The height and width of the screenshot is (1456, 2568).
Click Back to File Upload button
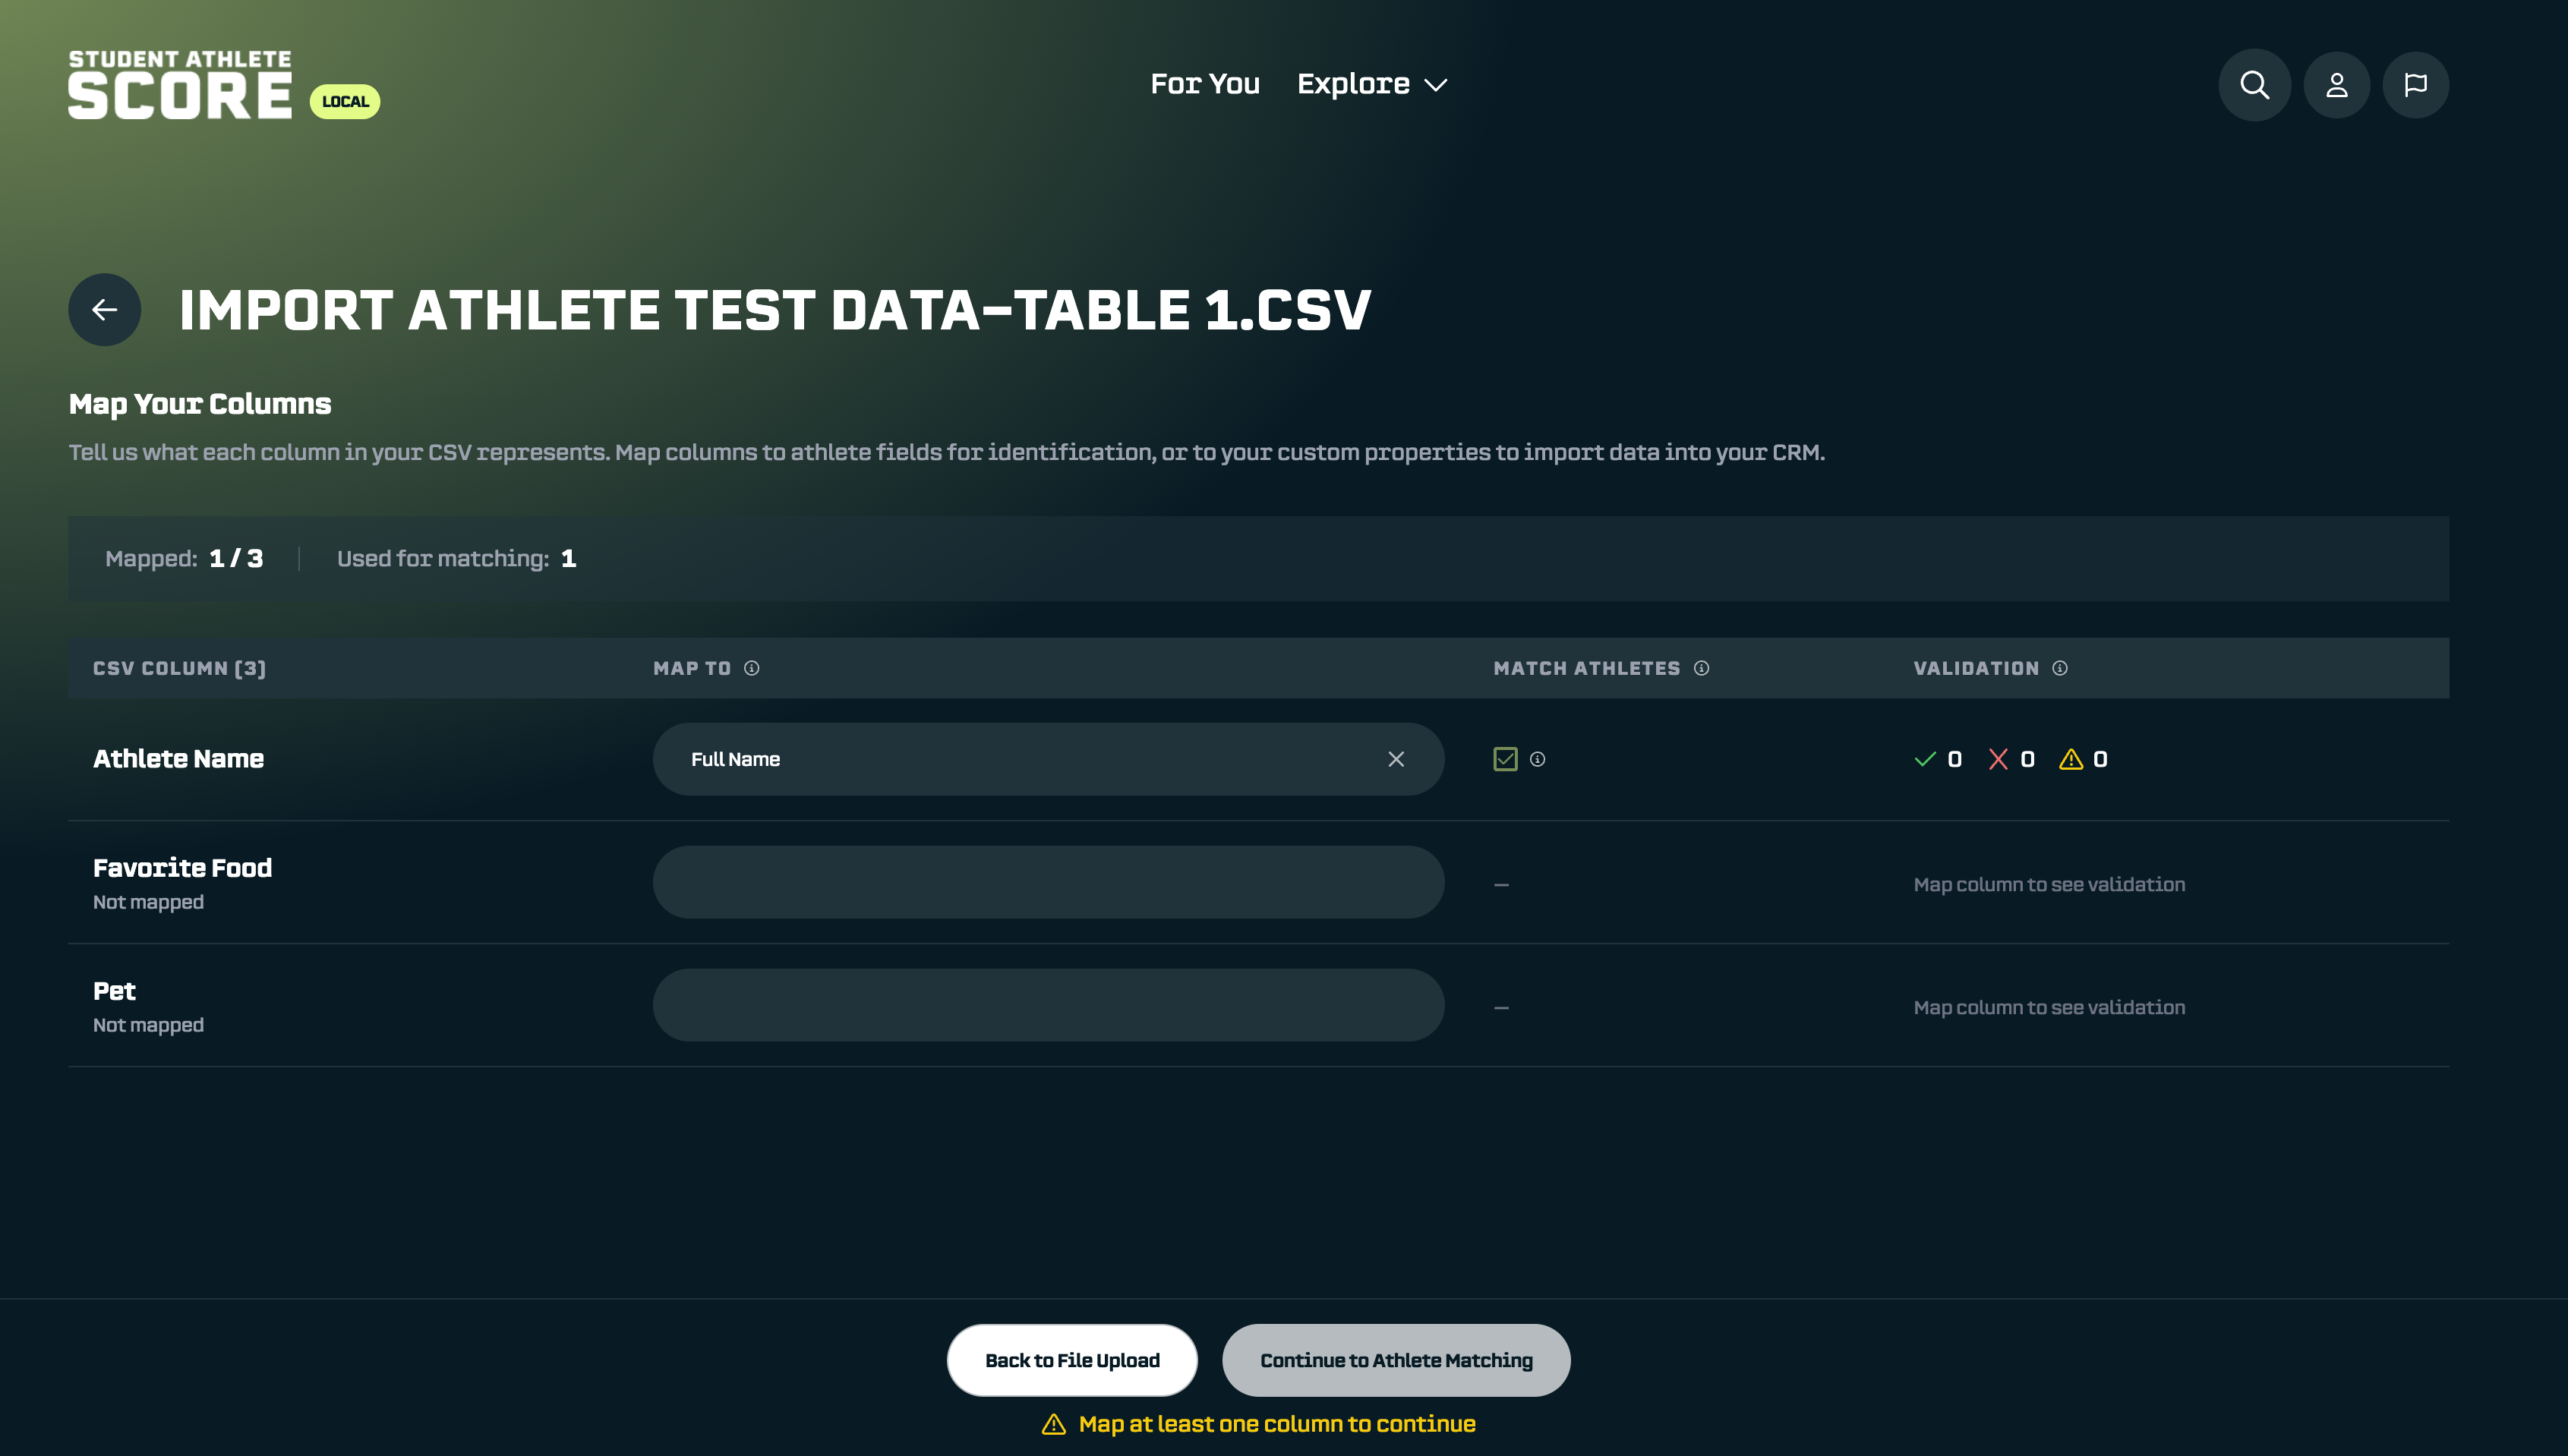point(1072,1360)
